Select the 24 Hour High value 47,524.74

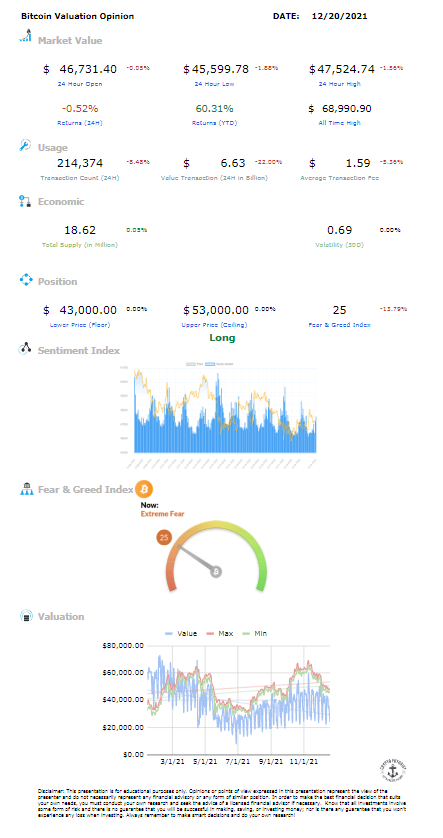click(346, 69)
